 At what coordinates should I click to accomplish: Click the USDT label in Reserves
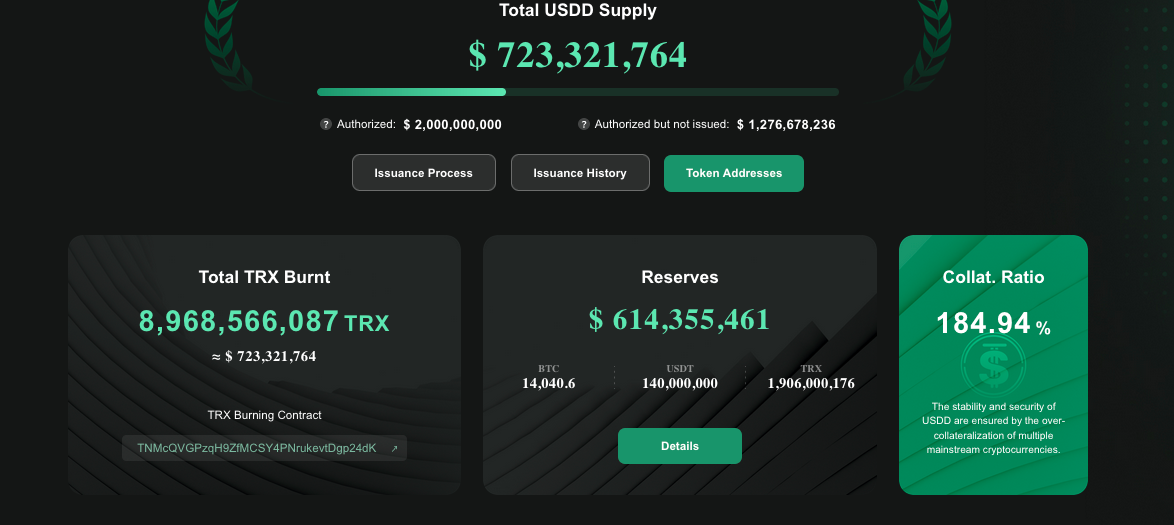pyautogui.click(x=680, y=368)
